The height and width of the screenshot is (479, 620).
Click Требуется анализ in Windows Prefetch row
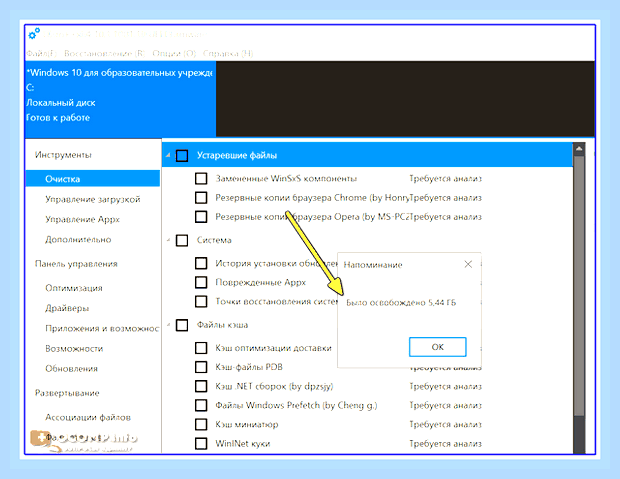[x=446, y=405]
